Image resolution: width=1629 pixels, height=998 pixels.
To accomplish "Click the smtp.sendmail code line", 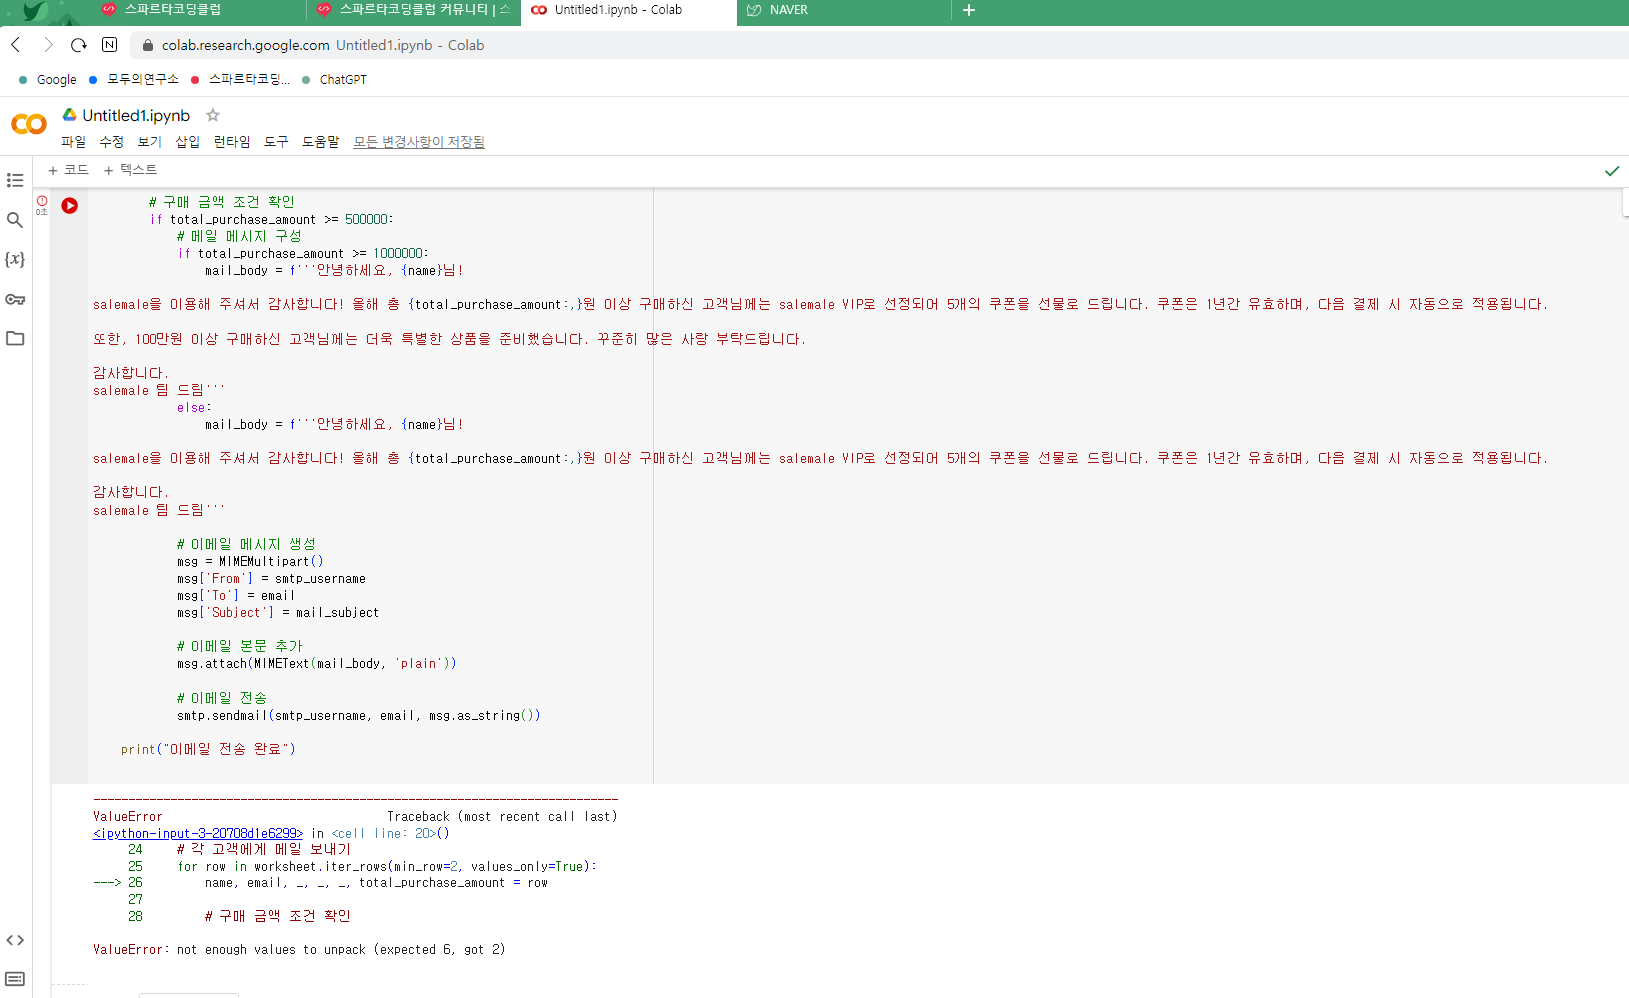I will 359,716.
